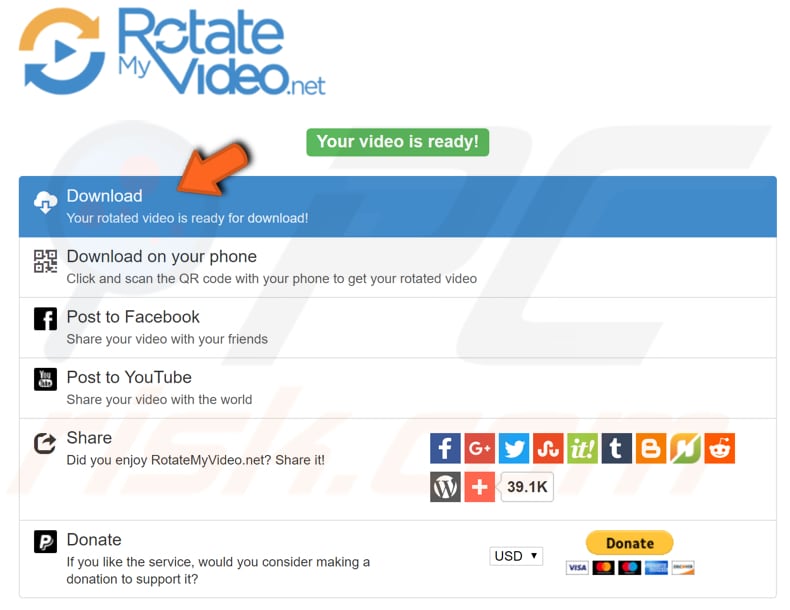Select Post to YouTube option
790x610 pixels.
click(398, 388)
